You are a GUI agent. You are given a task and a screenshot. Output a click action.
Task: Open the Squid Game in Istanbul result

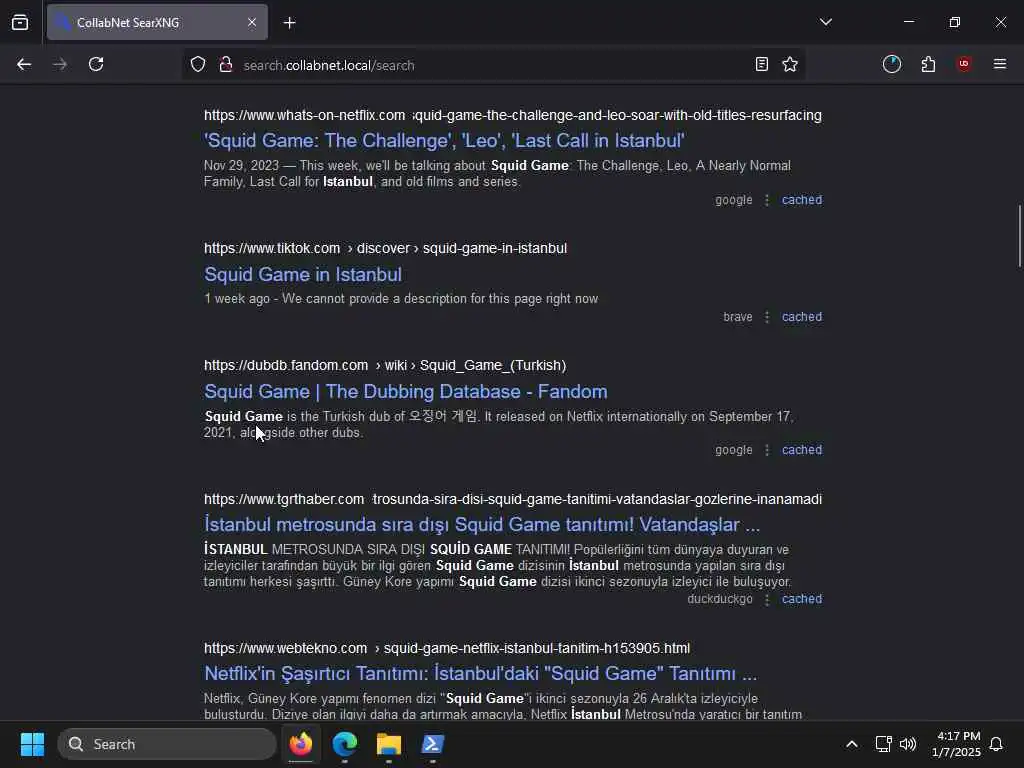(303, 274)
